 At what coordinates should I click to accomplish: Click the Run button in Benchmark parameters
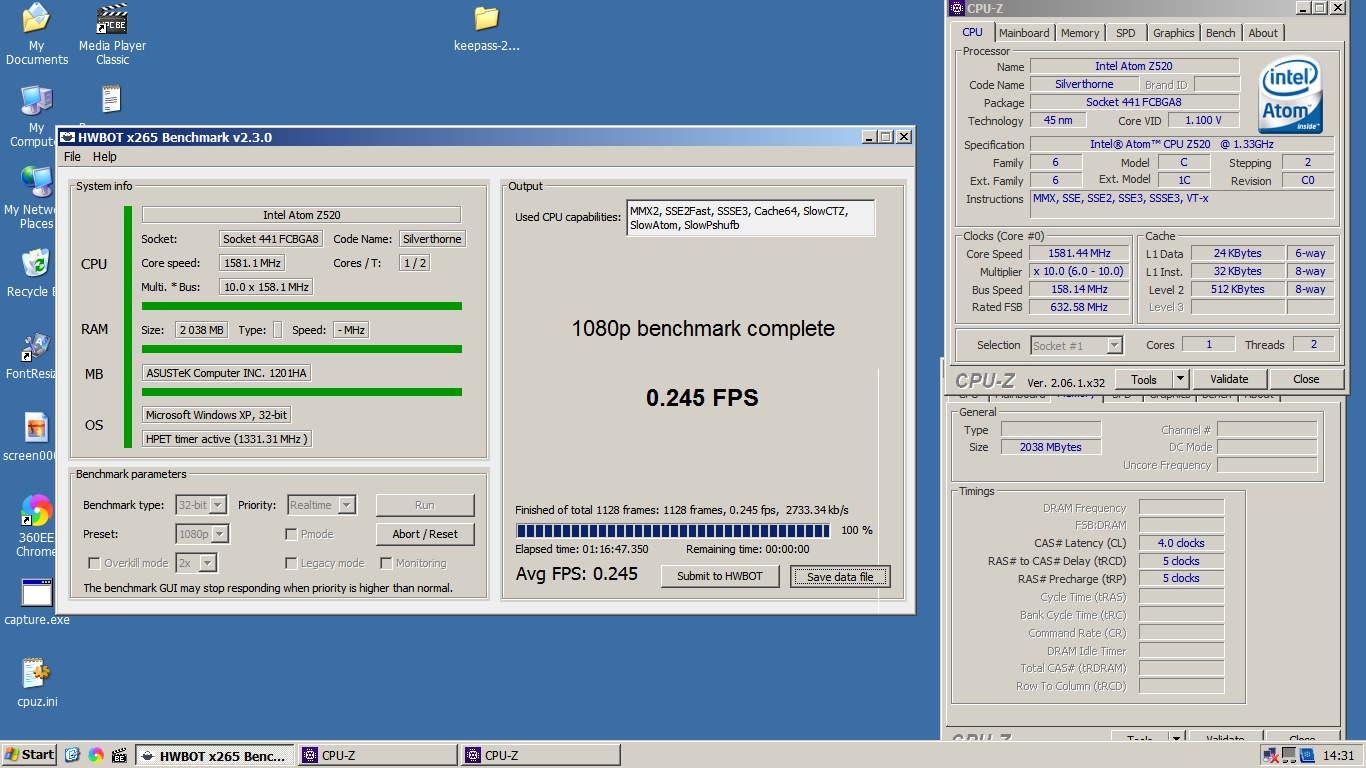point(425,505)
